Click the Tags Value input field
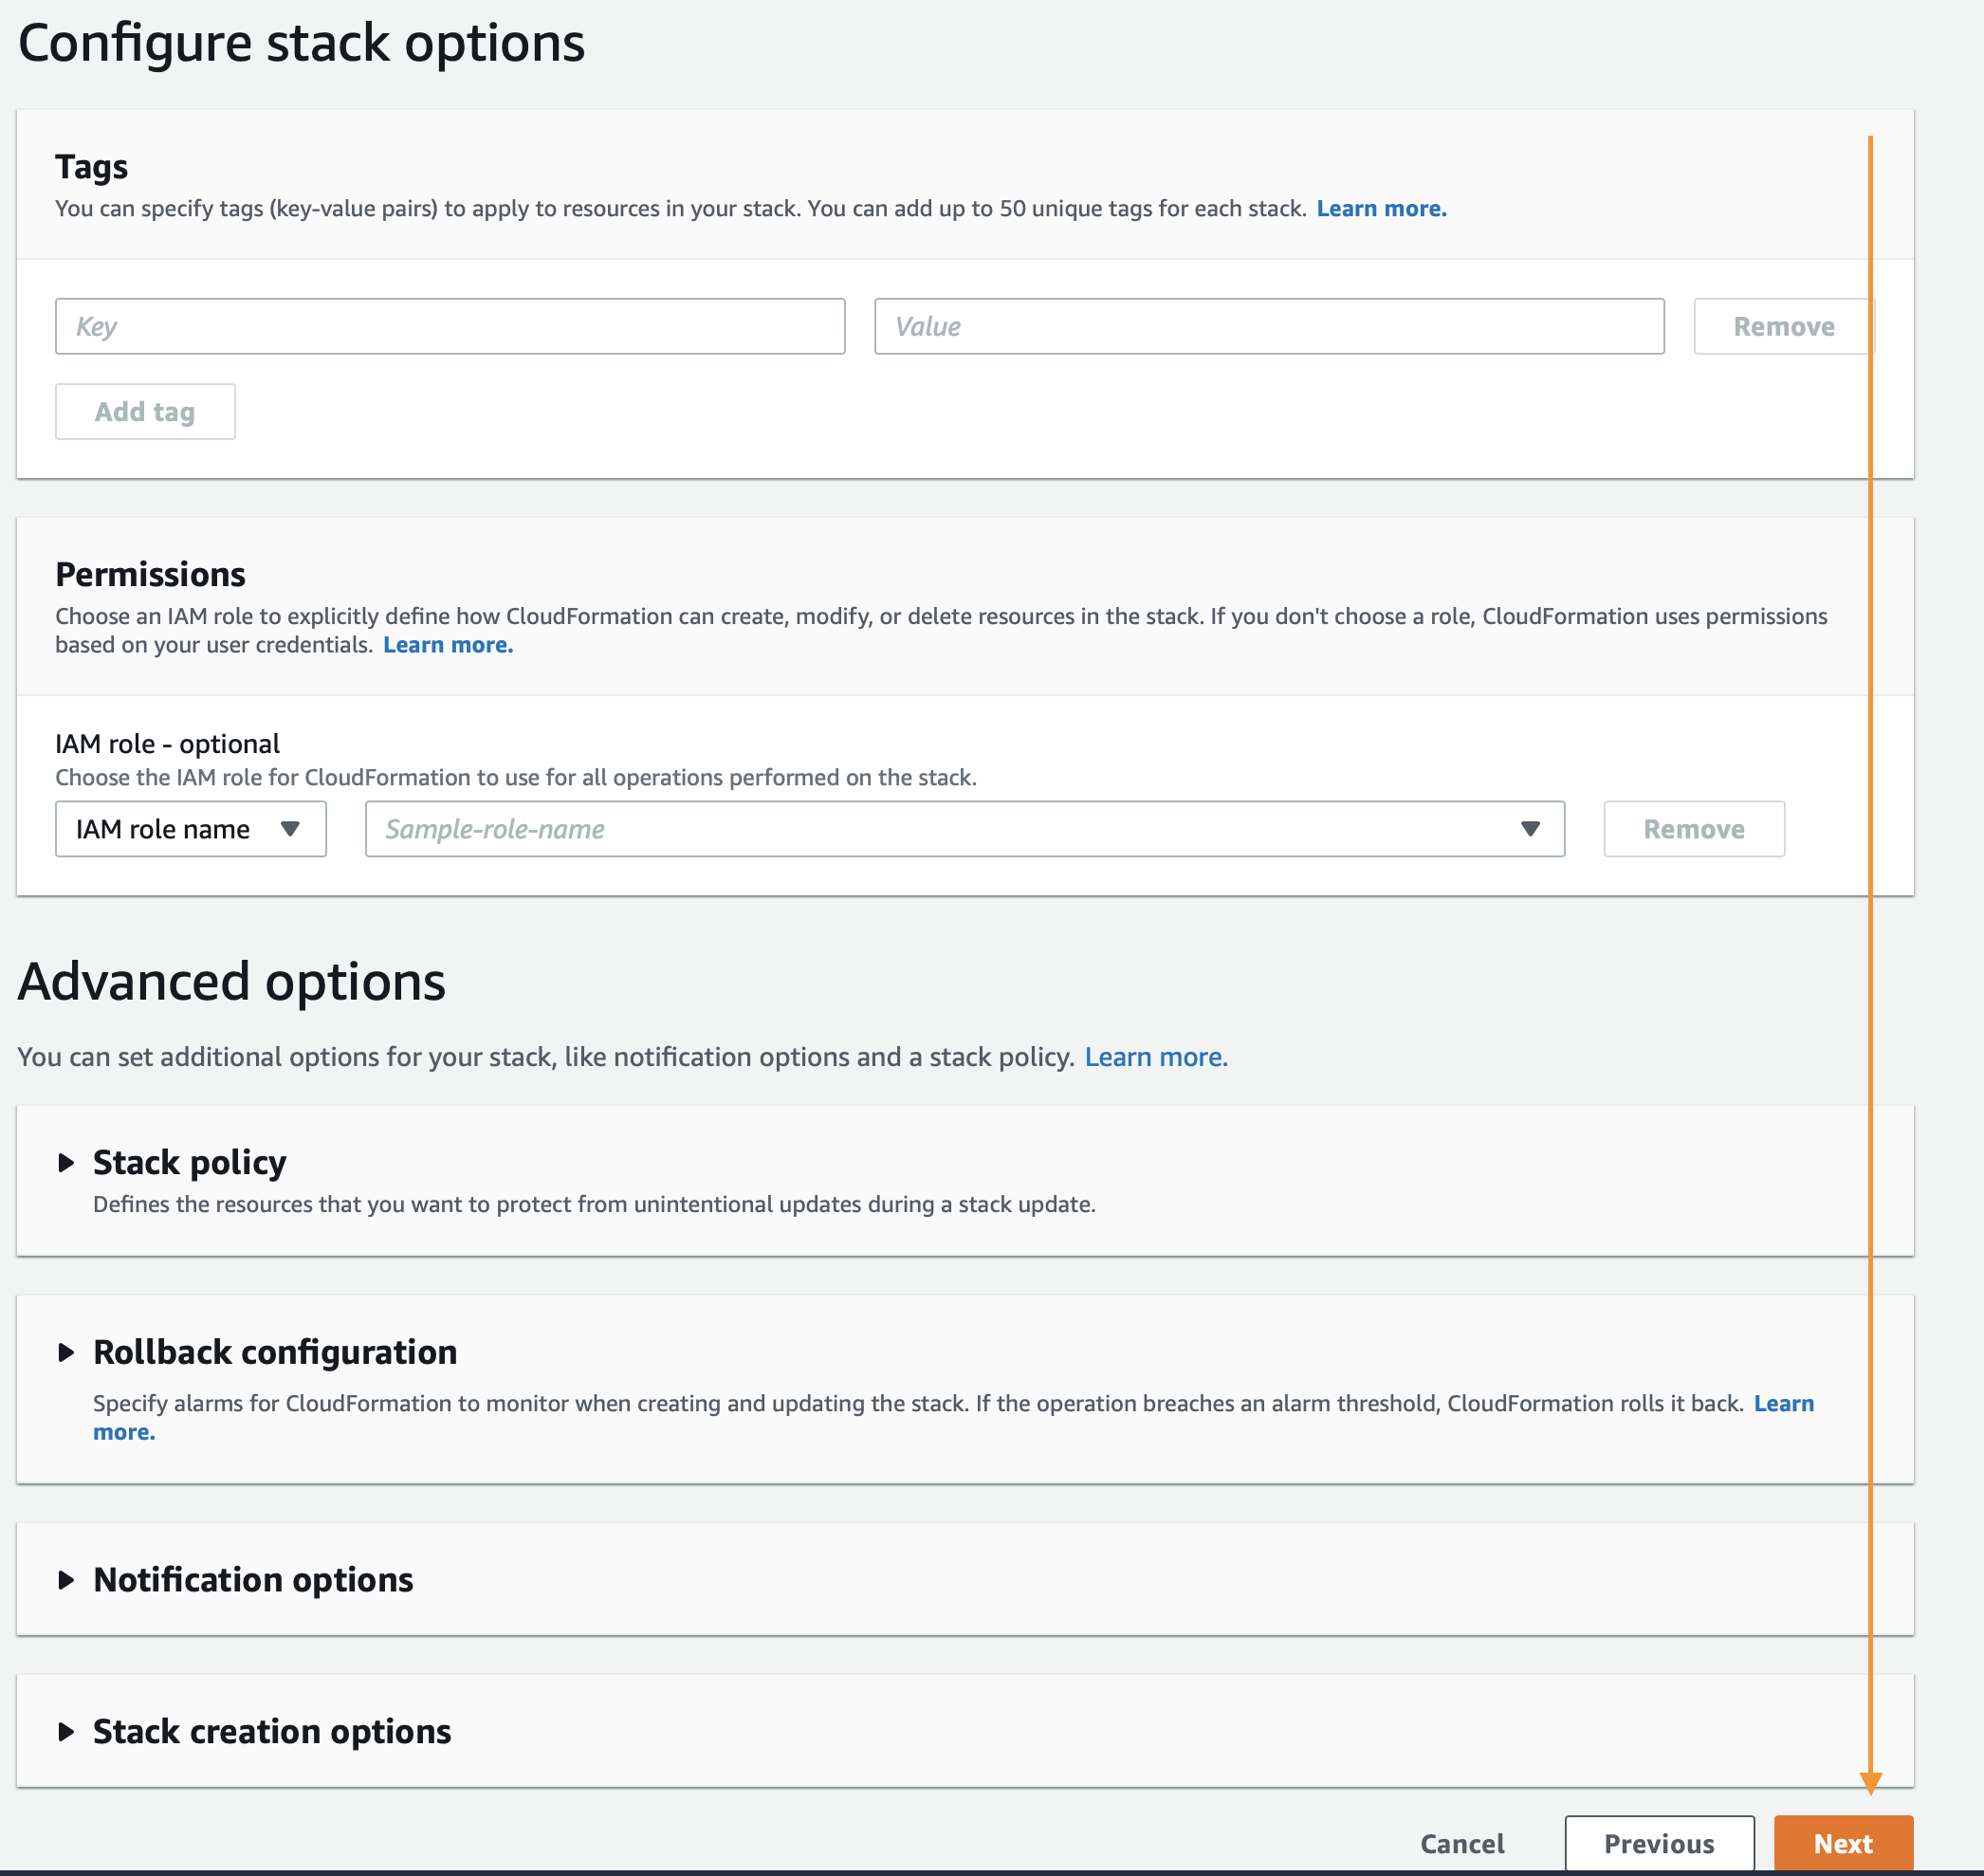1984x1876 pixels. pyautogui.click(x=1270, y=324)
